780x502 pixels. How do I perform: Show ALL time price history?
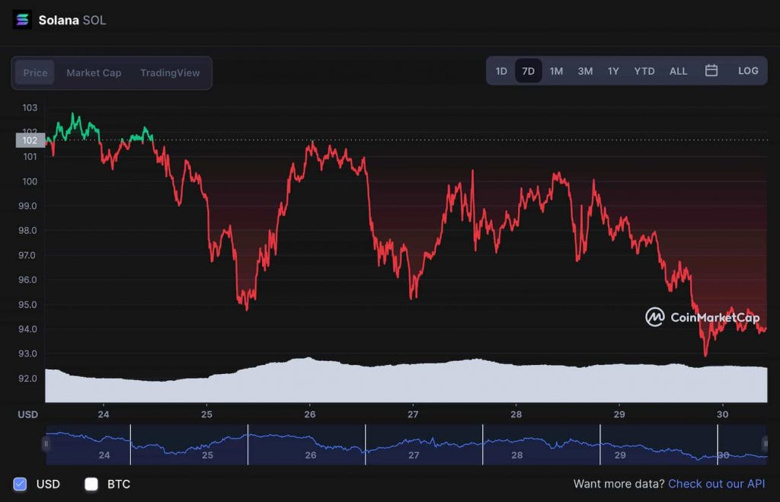tap(678, 71)
